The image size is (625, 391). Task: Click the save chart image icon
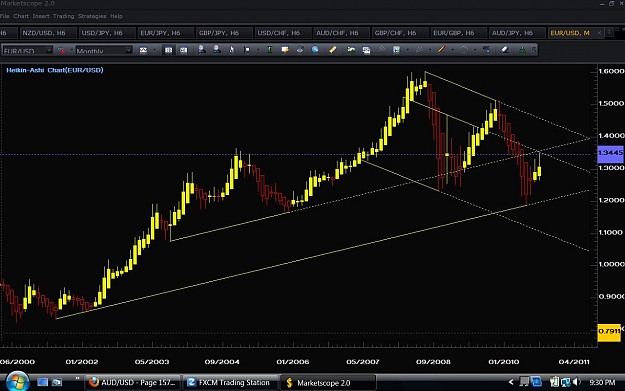point(366,50)
